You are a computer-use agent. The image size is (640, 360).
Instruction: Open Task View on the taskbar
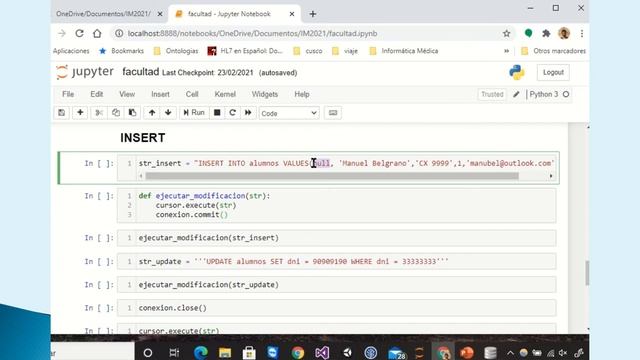(174, 352)
